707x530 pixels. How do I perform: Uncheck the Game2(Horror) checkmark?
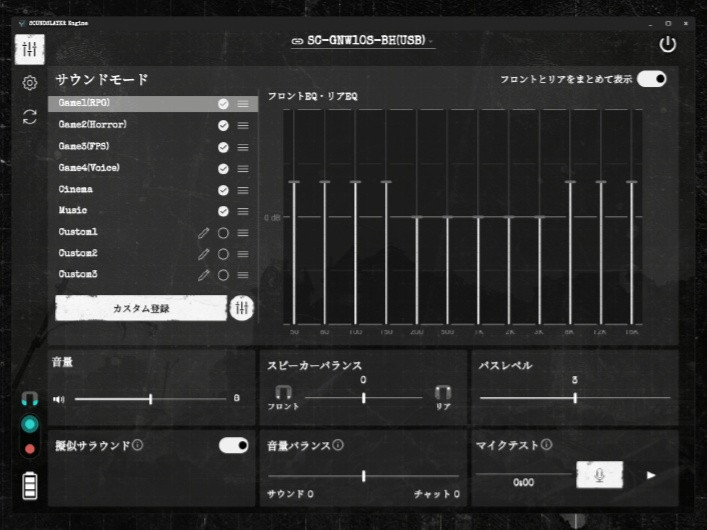coord(223,125)
